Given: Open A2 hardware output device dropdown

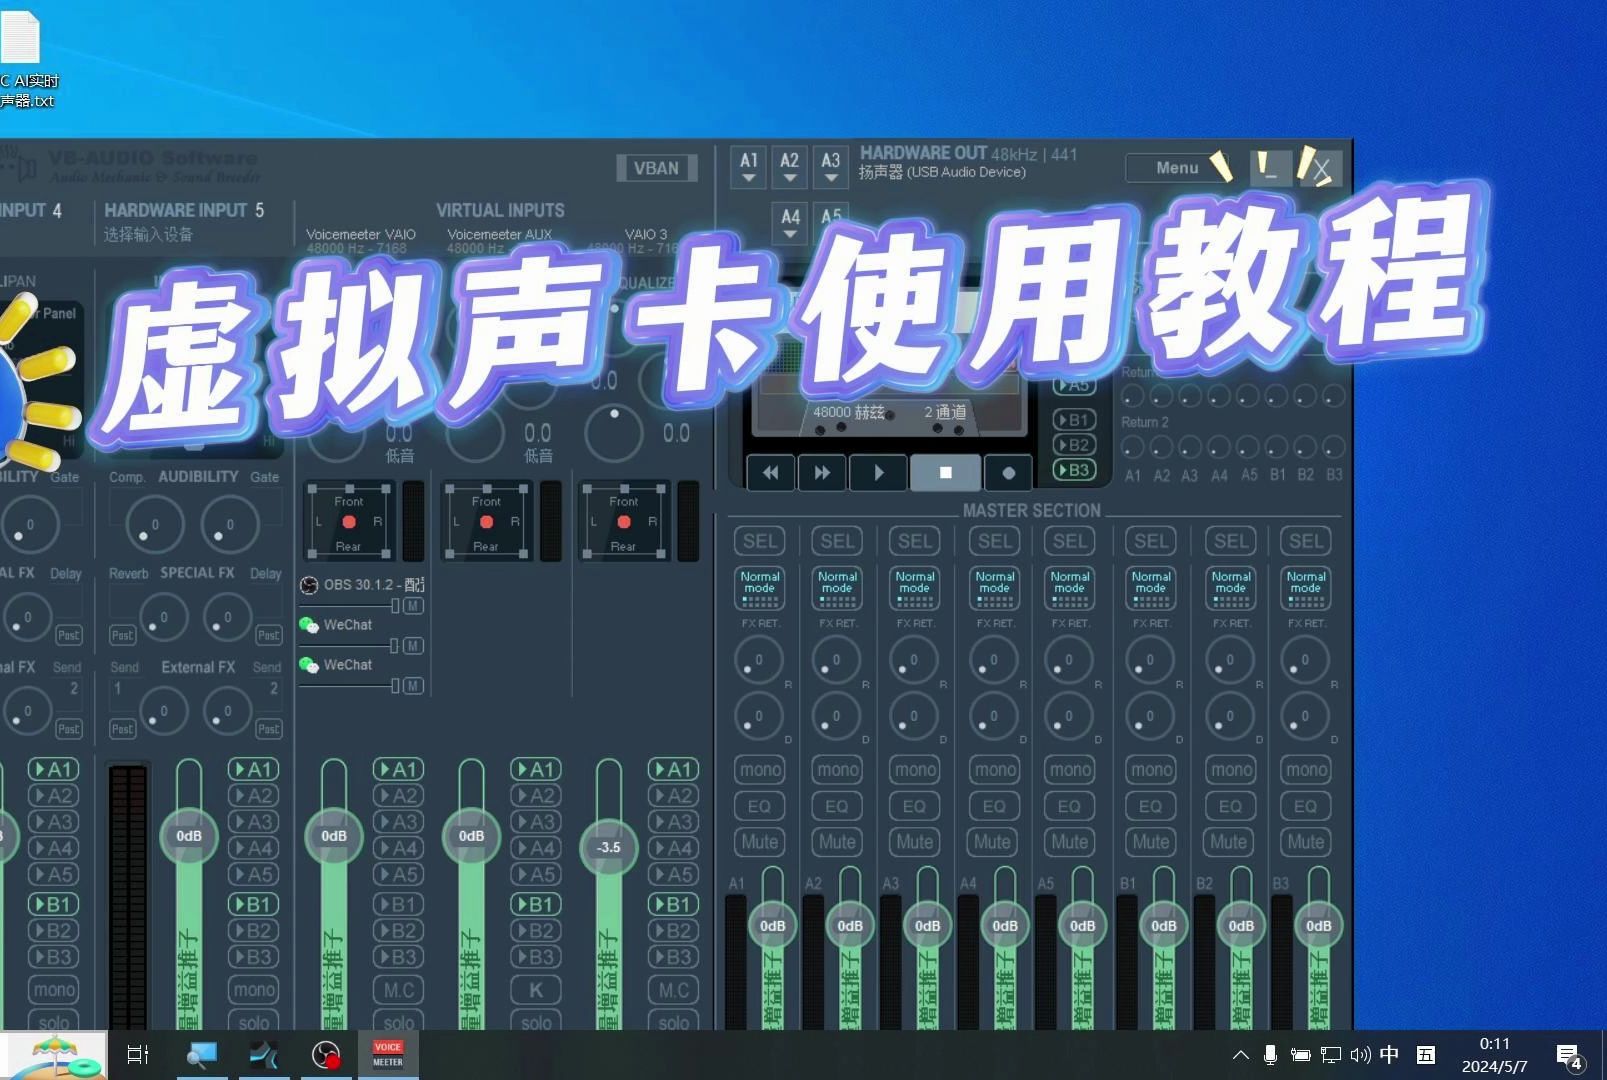Looking at the screenshot, I should click(x=790, y=167).
